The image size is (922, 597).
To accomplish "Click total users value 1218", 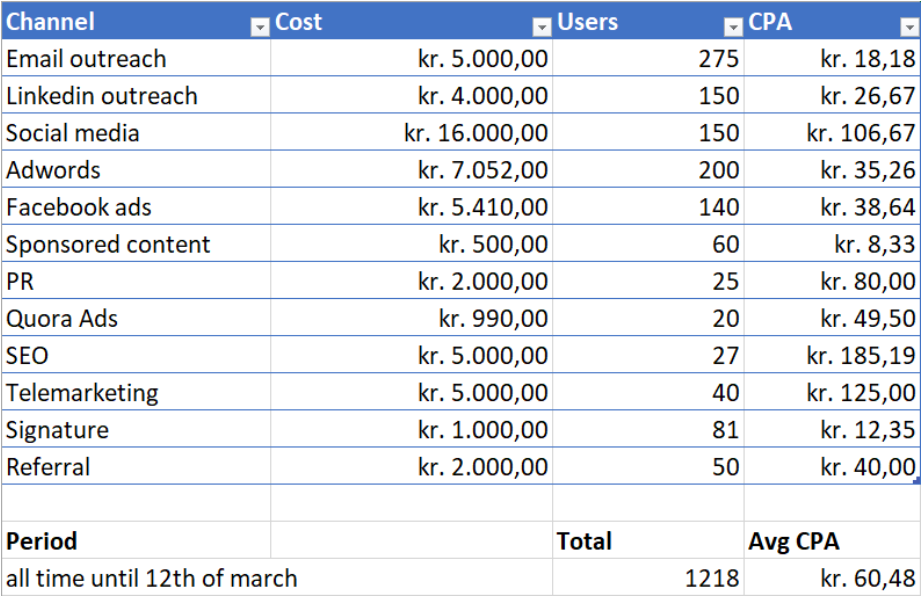I will pos(648,577).
